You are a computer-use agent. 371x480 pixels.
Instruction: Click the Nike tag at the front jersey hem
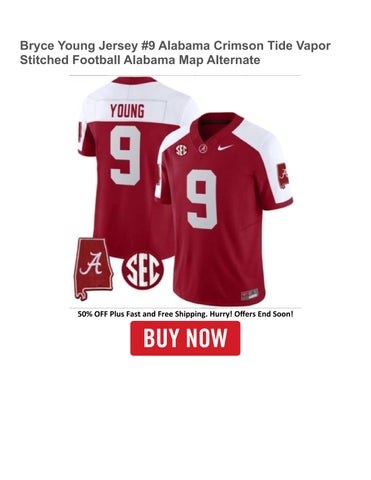249,295
